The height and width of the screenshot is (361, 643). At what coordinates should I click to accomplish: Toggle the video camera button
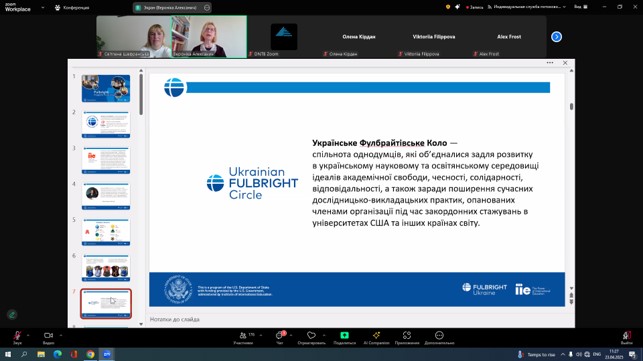(48, 337)
